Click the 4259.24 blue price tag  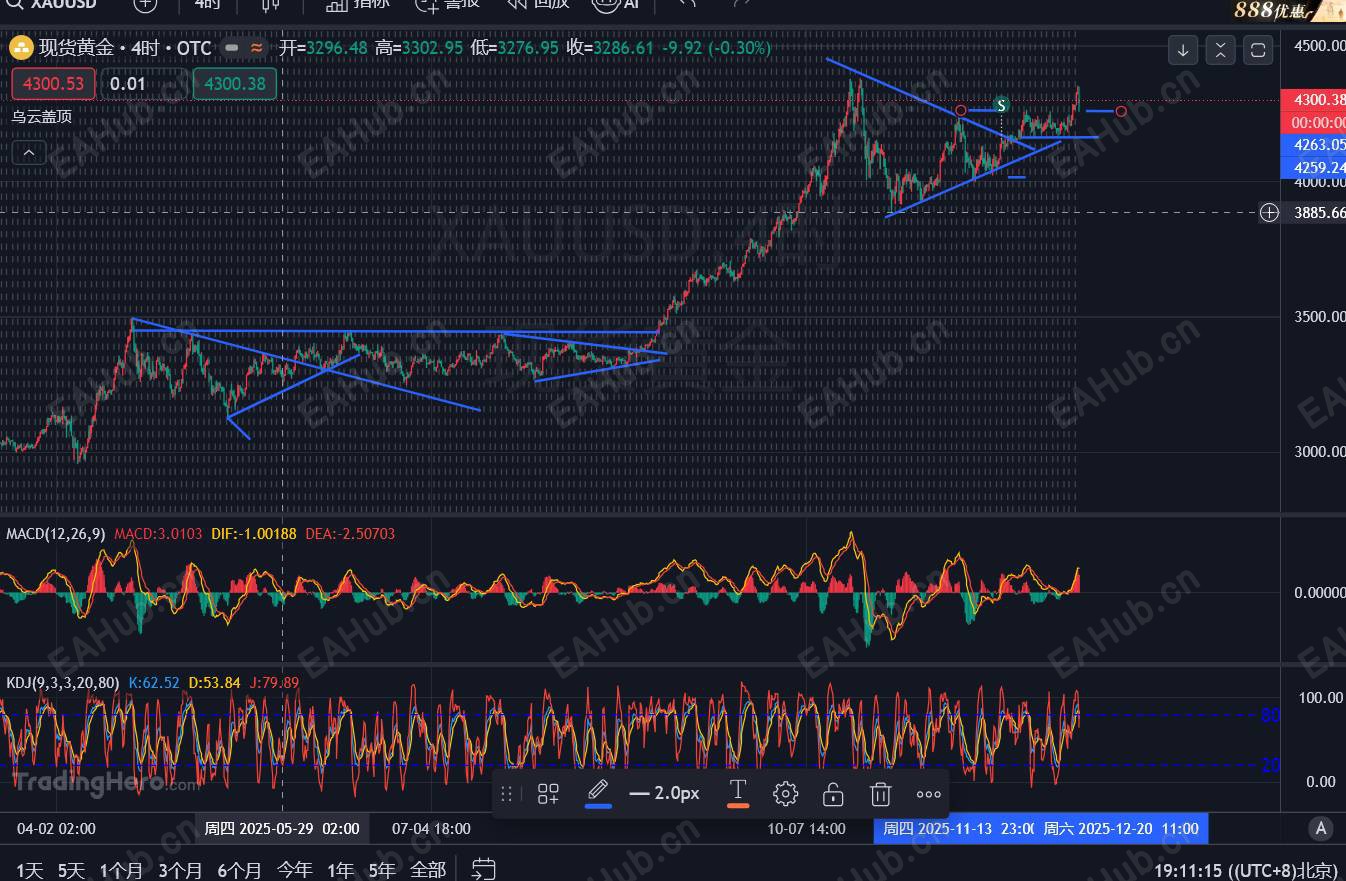click(1314, 167)
